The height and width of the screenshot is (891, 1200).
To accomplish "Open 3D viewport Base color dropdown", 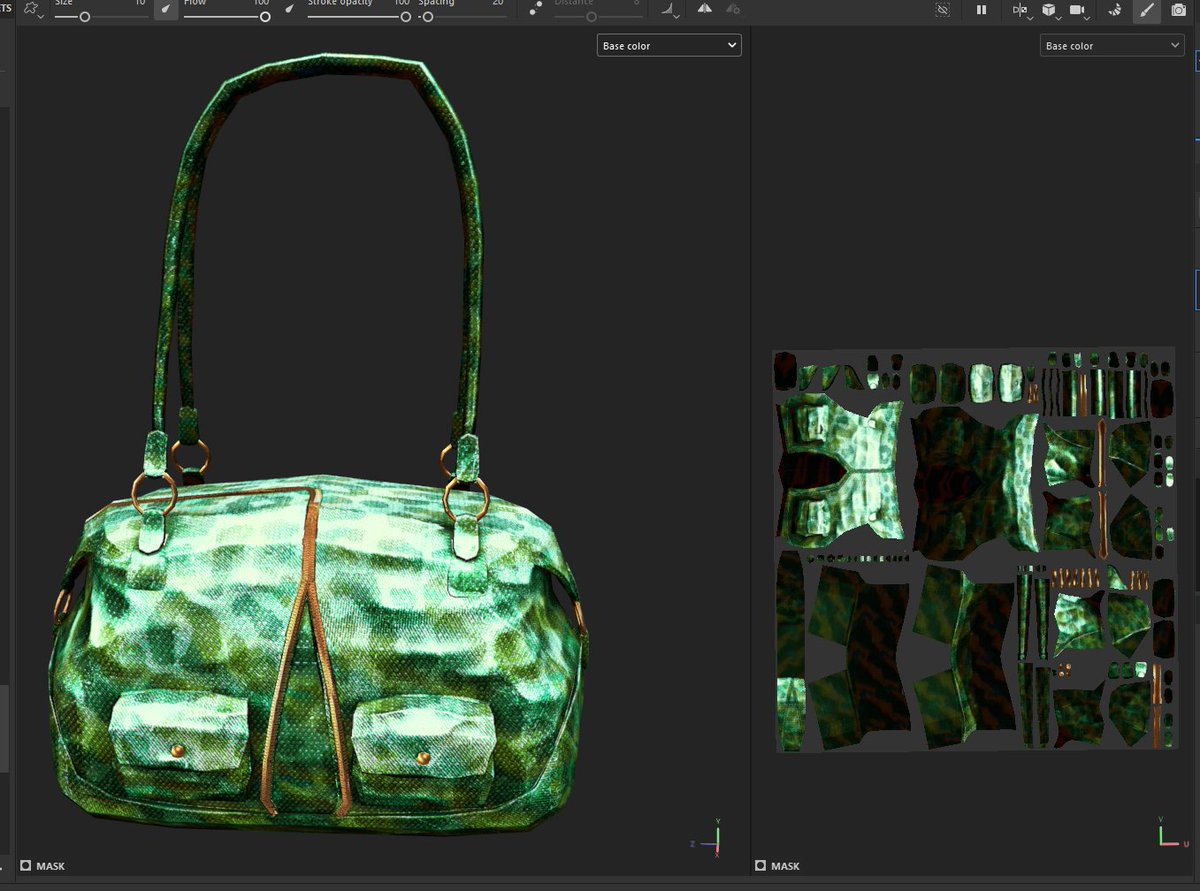I will pos(669,45).
